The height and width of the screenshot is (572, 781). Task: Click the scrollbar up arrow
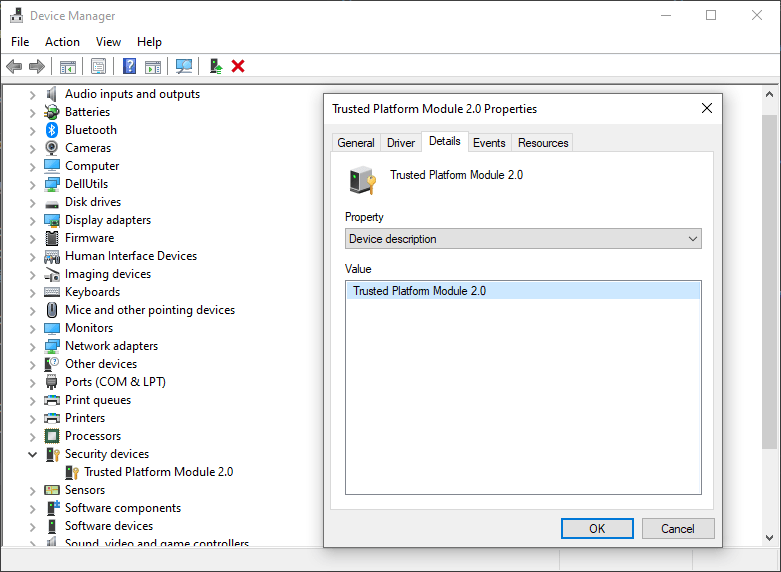pyautogui.click(x=770, y=94)
